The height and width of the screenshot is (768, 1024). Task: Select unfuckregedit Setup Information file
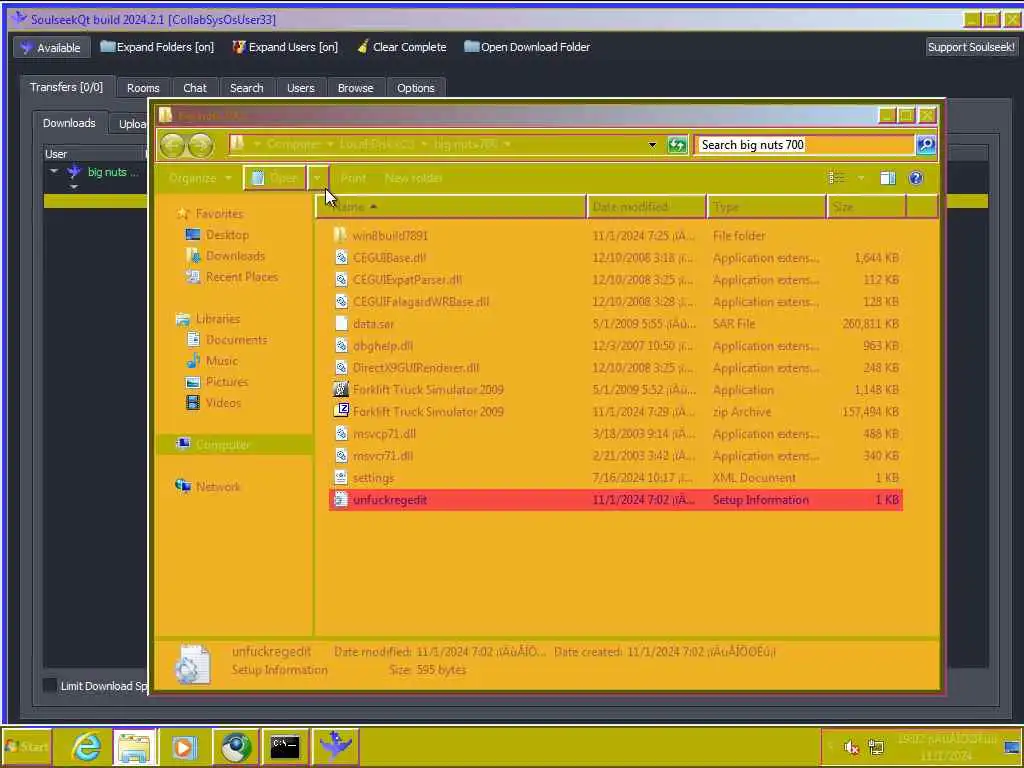615,500
